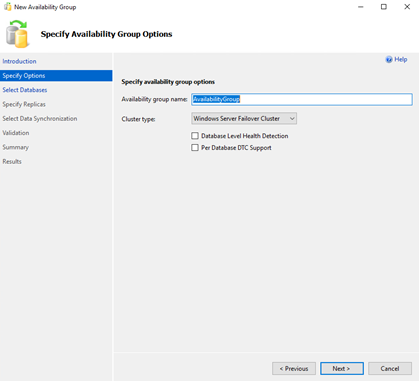The width and height of the screenshot is (419, 381).
Task: Click the Previous button
Action: point(294,368)
